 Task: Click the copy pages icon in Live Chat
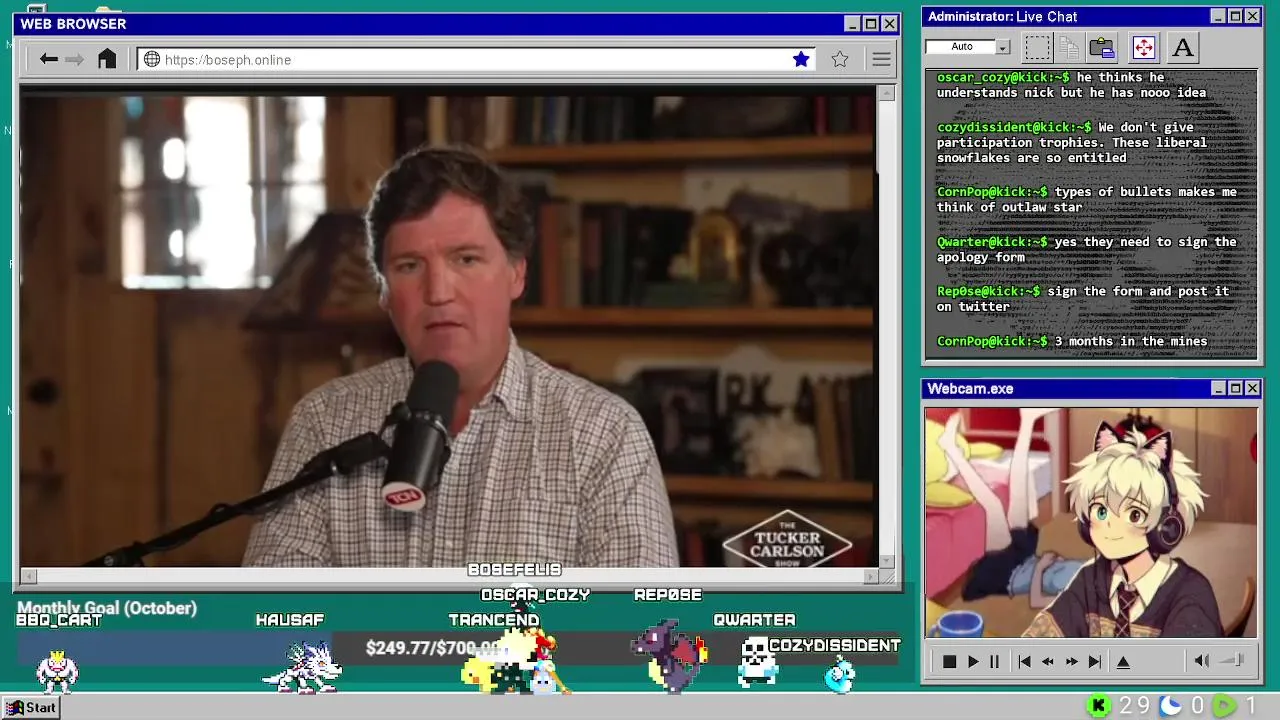pyautogui.click(x=1068, y=47)
